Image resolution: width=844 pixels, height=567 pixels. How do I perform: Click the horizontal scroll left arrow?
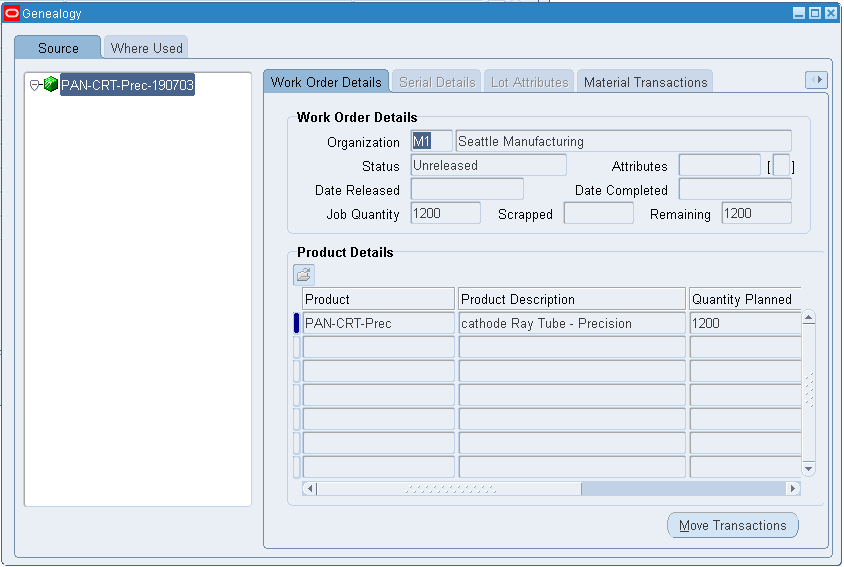[x=310, y=488]
